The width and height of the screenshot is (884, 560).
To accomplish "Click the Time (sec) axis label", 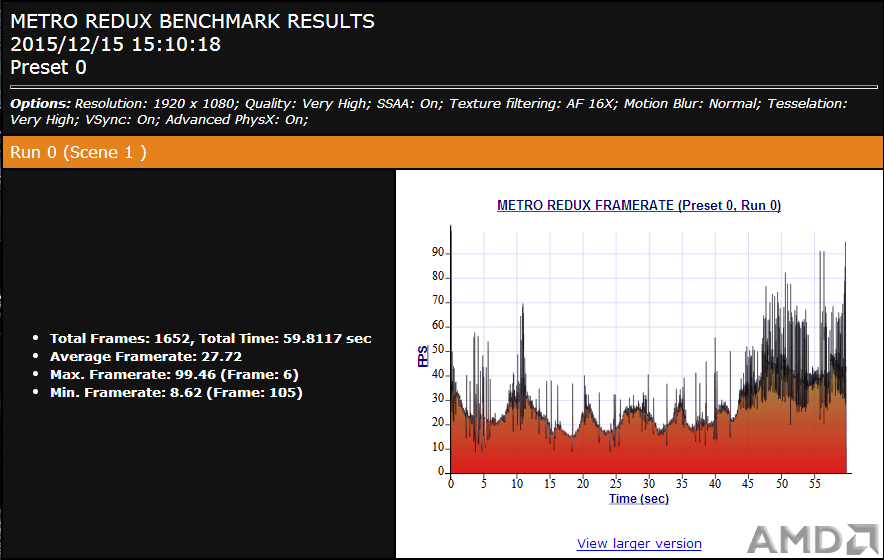I will (x=639, y=499).
